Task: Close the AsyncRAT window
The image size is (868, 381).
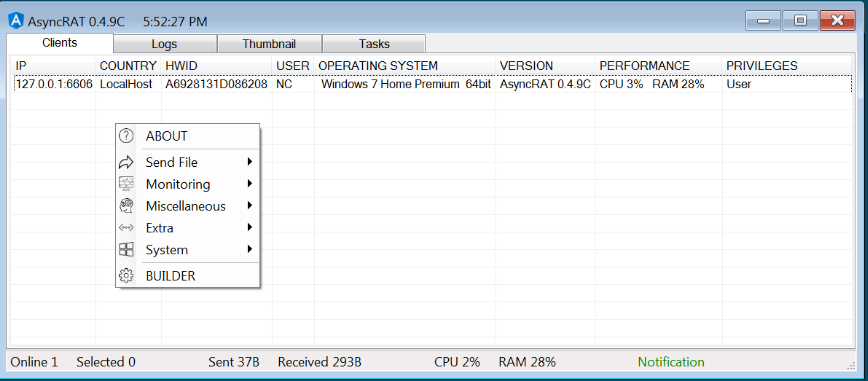Action: point(838,21)
